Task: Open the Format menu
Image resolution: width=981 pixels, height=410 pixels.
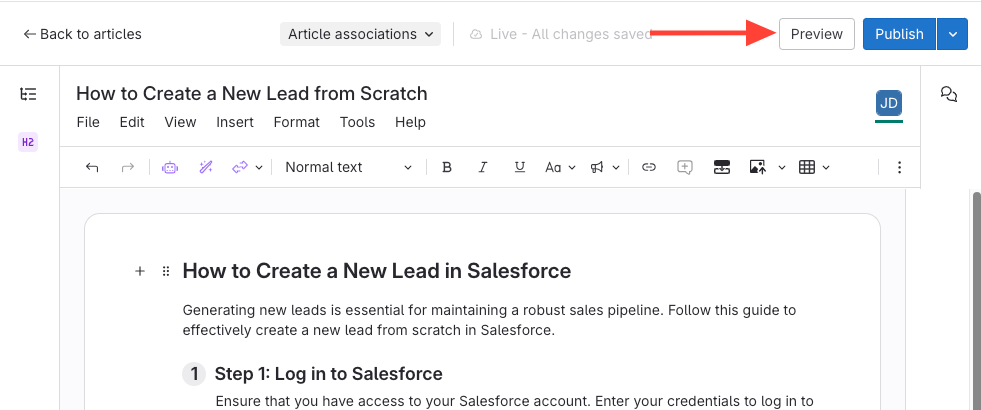Action: pyautogui.click(x=296, y=122)
